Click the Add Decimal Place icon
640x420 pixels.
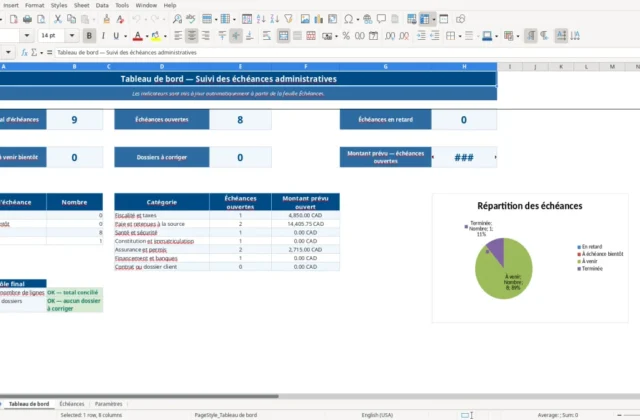pyautogui.click(x=390, y=36)
